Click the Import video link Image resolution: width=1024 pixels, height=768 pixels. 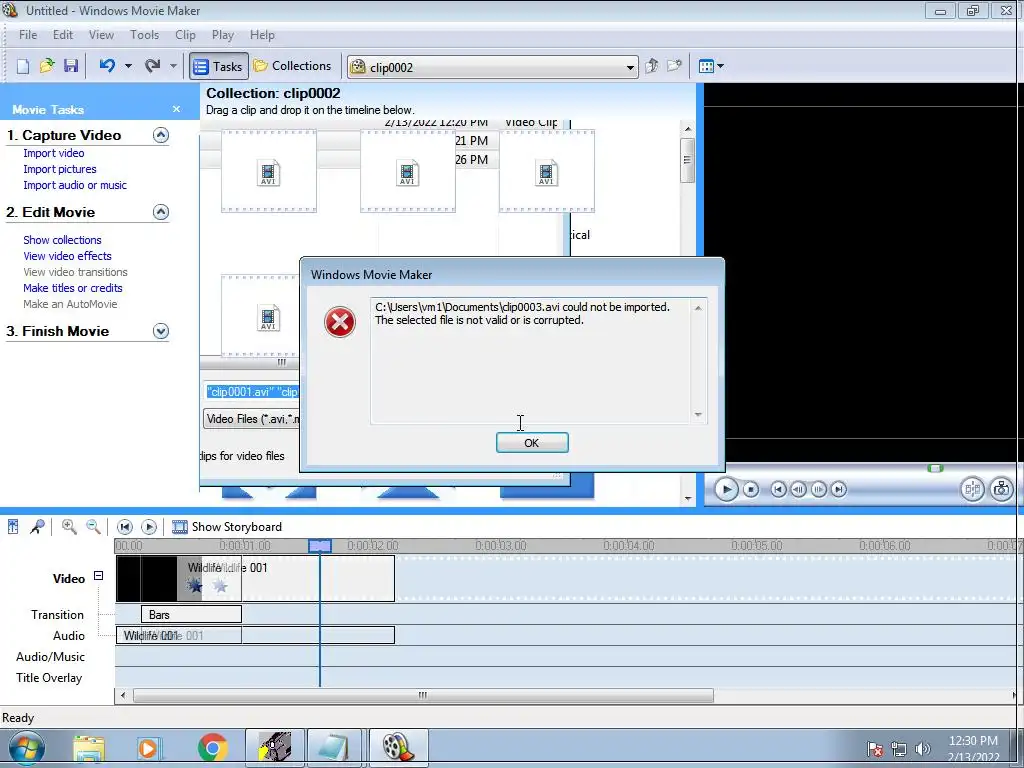(x=54, y=153)
